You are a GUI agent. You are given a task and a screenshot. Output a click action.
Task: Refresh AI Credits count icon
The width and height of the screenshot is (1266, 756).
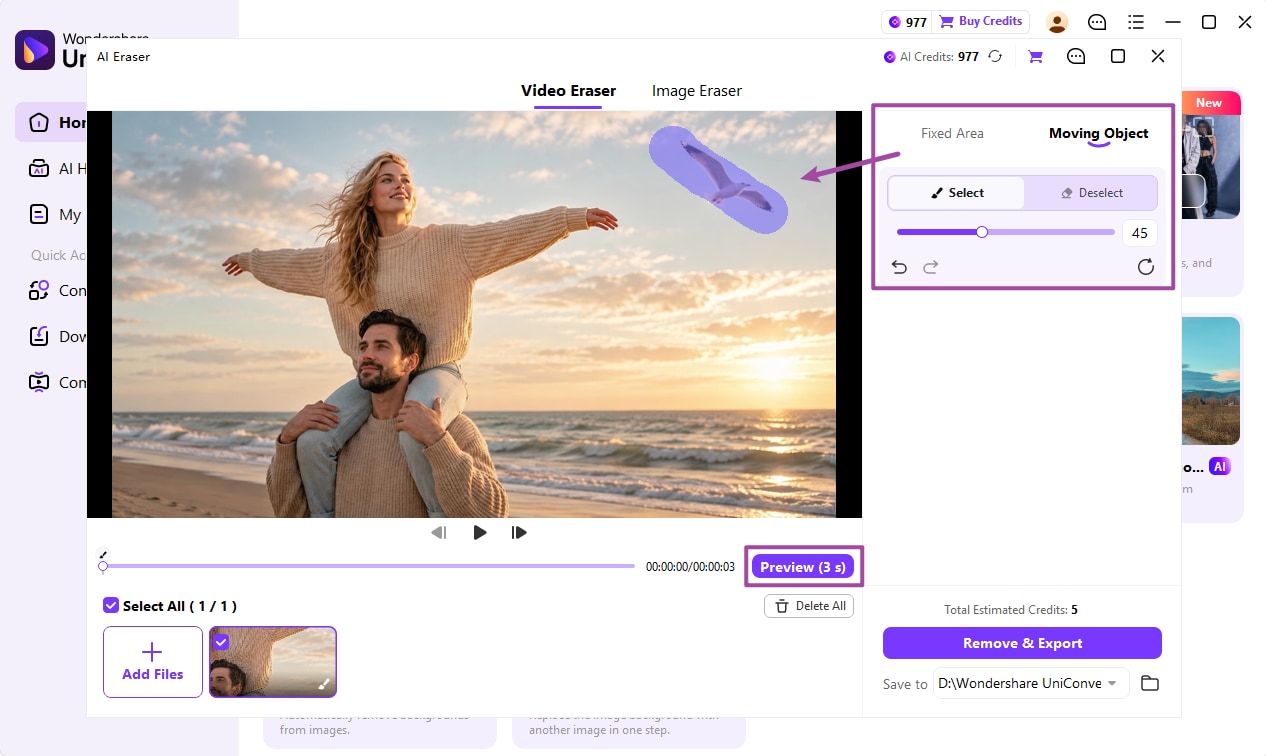(995, 57)
